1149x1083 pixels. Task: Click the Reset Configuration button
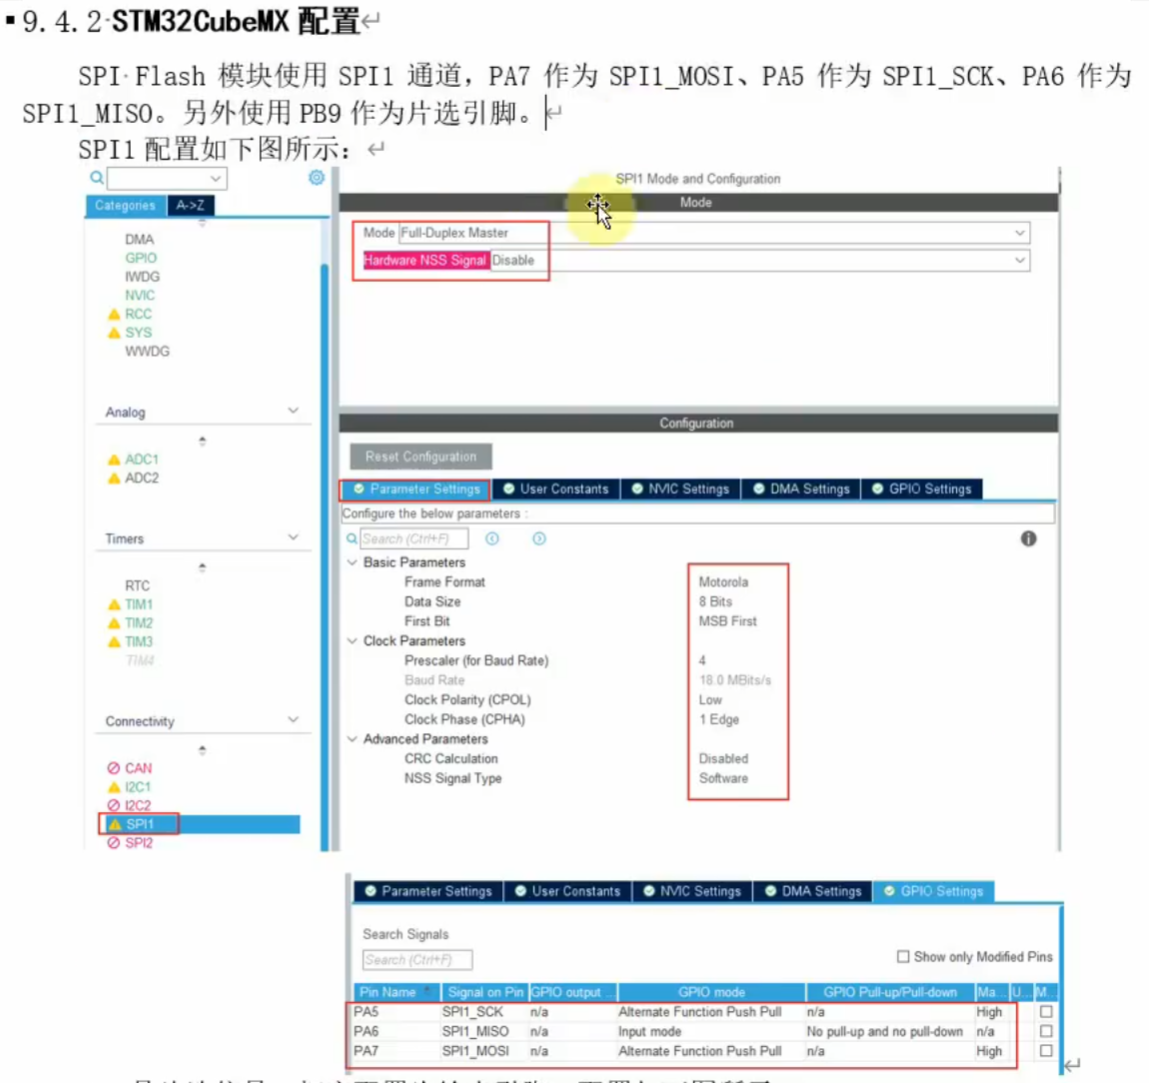pyautogui.click(x=421, y=457)
